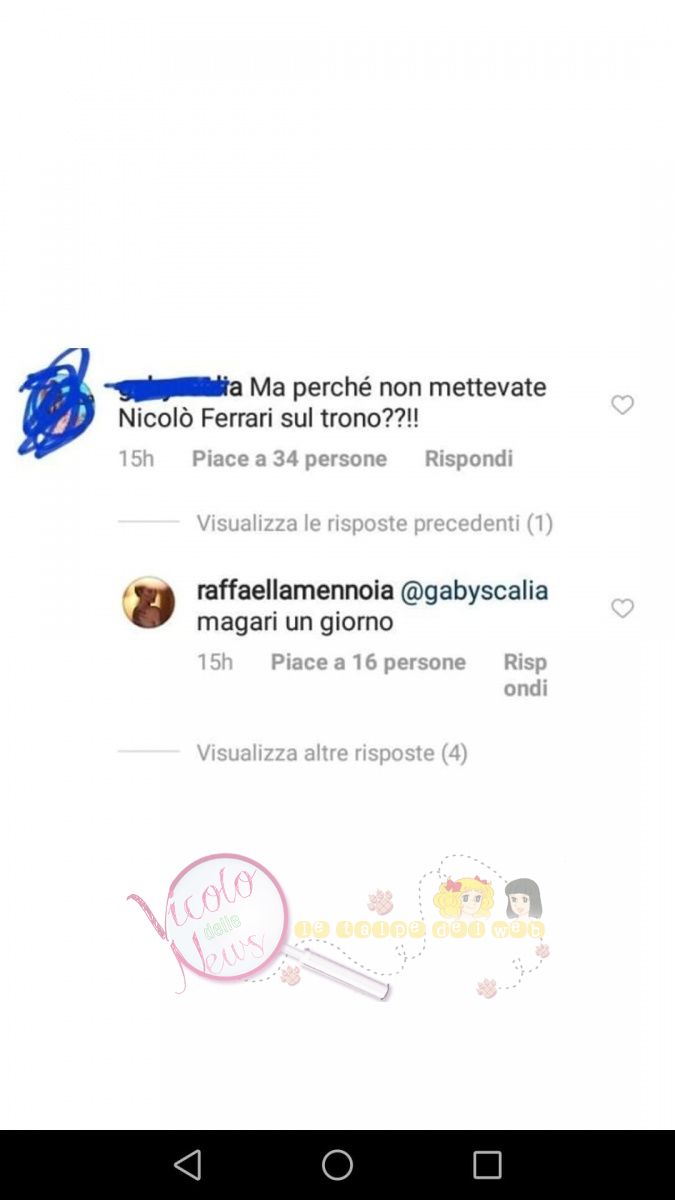Screen dimensions: 675x1200
Task: Expand Visualizza altre risposte (4)
Action: pyautogui.click(x=332, y=753)
